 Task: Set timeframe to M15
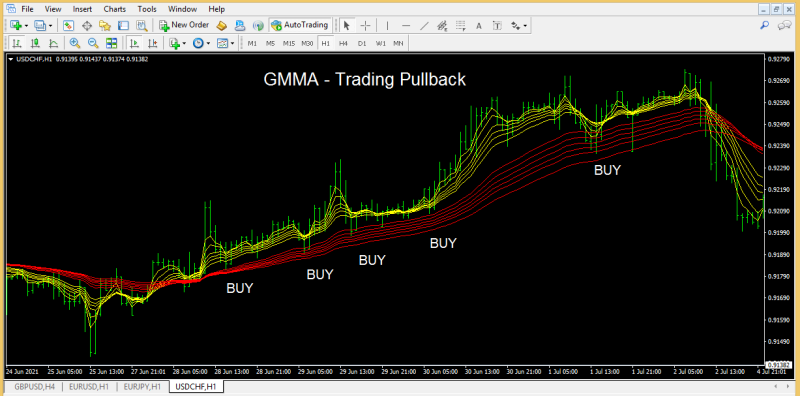point(289,44)
